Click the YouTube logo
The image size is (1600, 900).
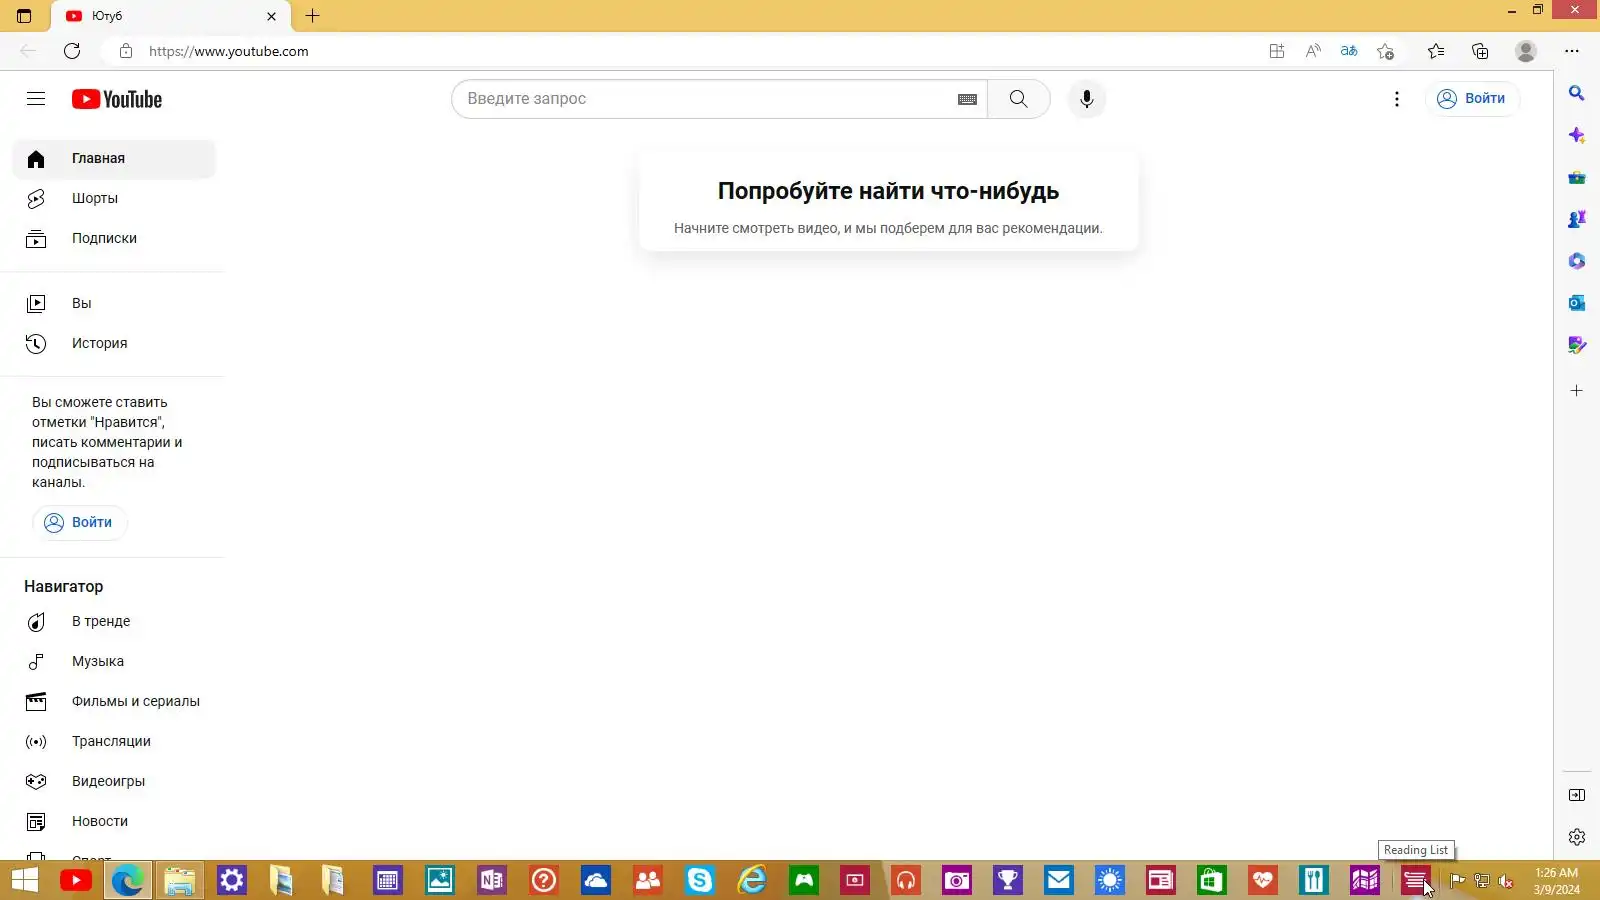[x=117, y=99]
